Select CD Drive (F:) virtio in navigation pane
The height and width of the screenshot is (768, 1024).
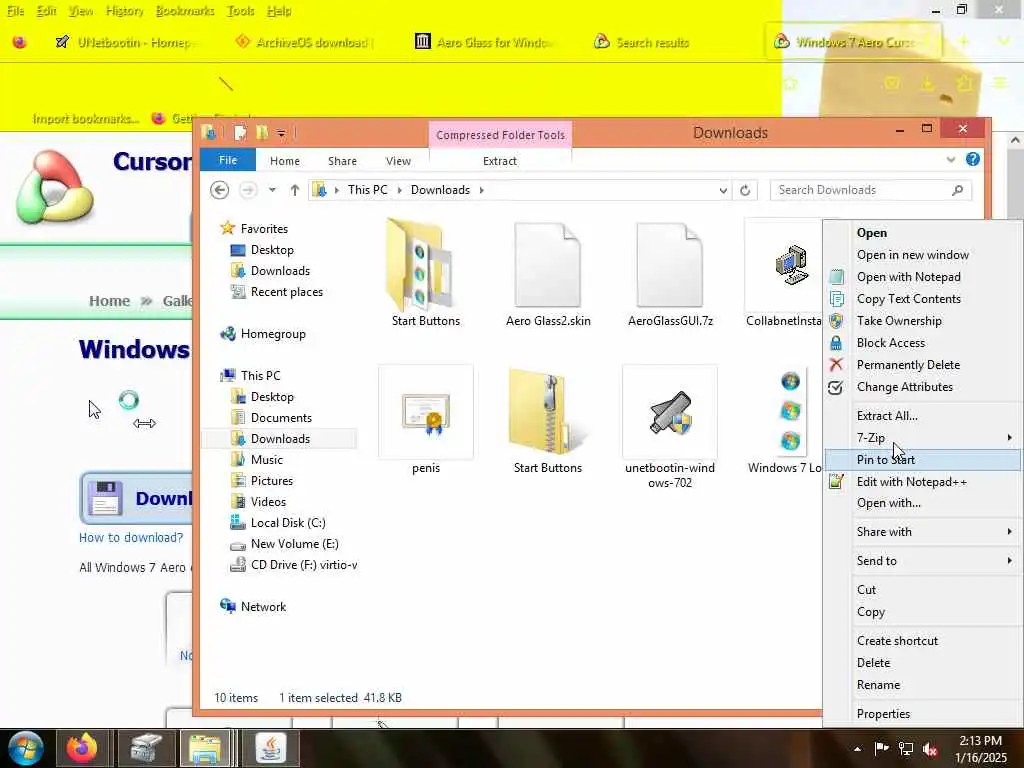click(x=293, y=565)
